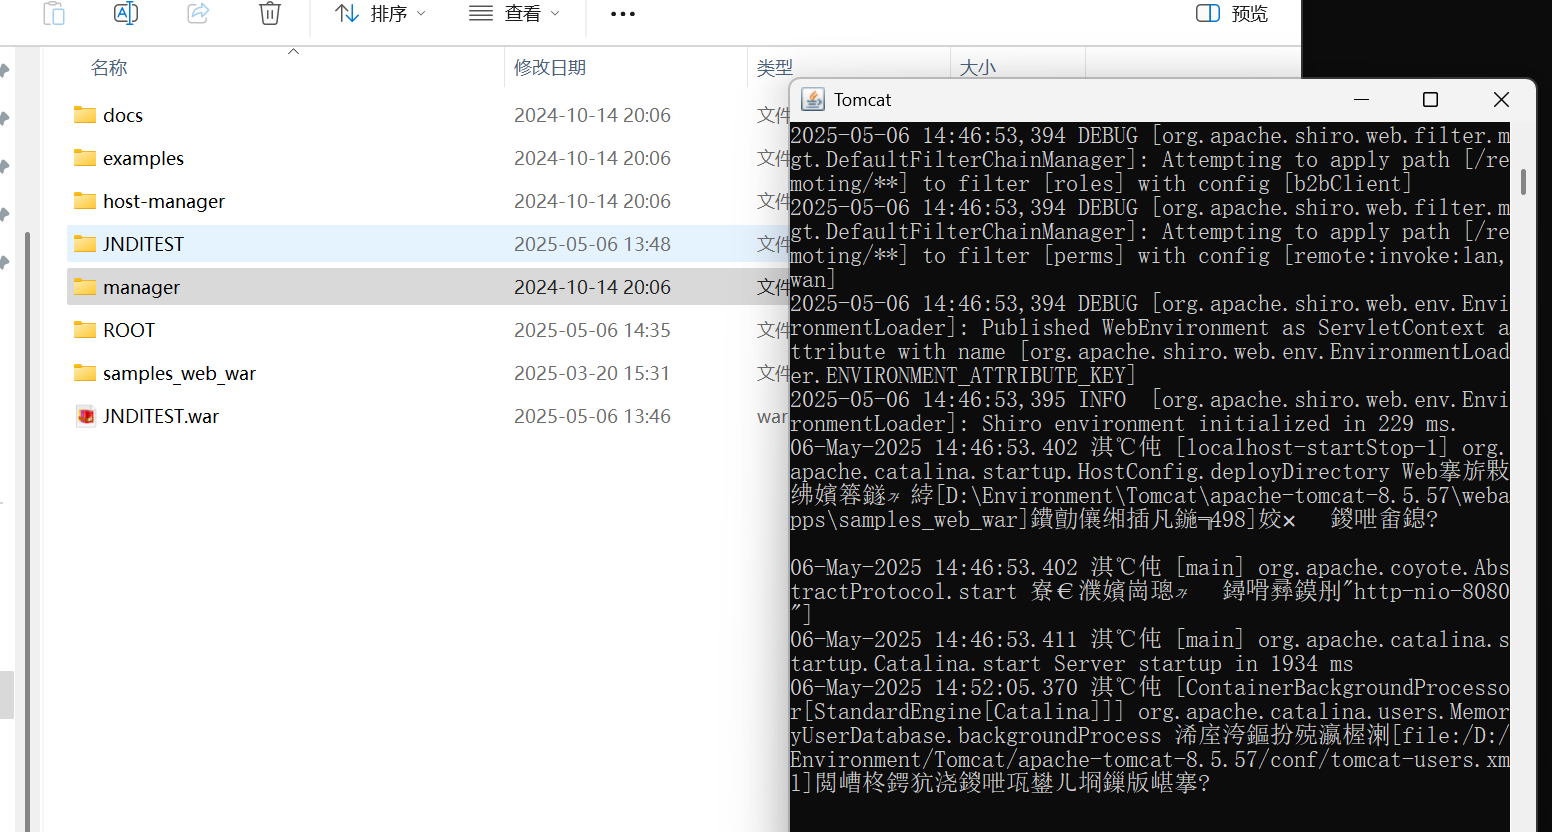Click the date "2025-03-20 15:31"
This screenshot has height=832, width=1552.
(x=592, y=373)
